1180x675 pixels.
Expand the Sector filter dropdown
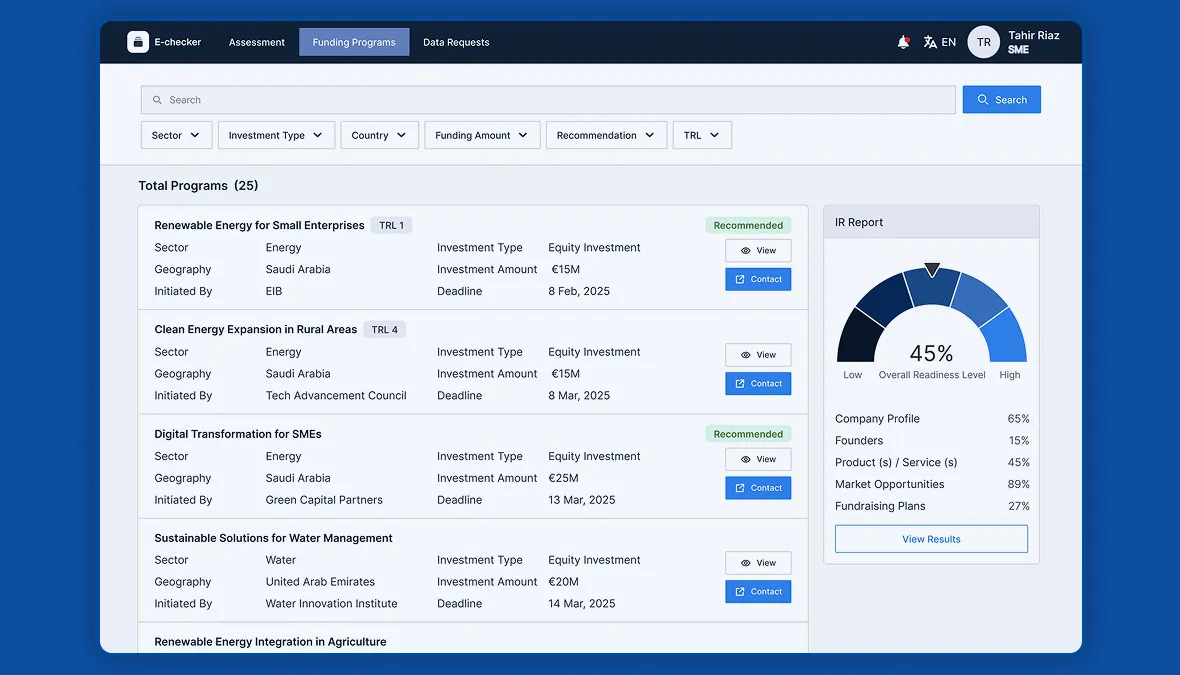click(176, 135)
